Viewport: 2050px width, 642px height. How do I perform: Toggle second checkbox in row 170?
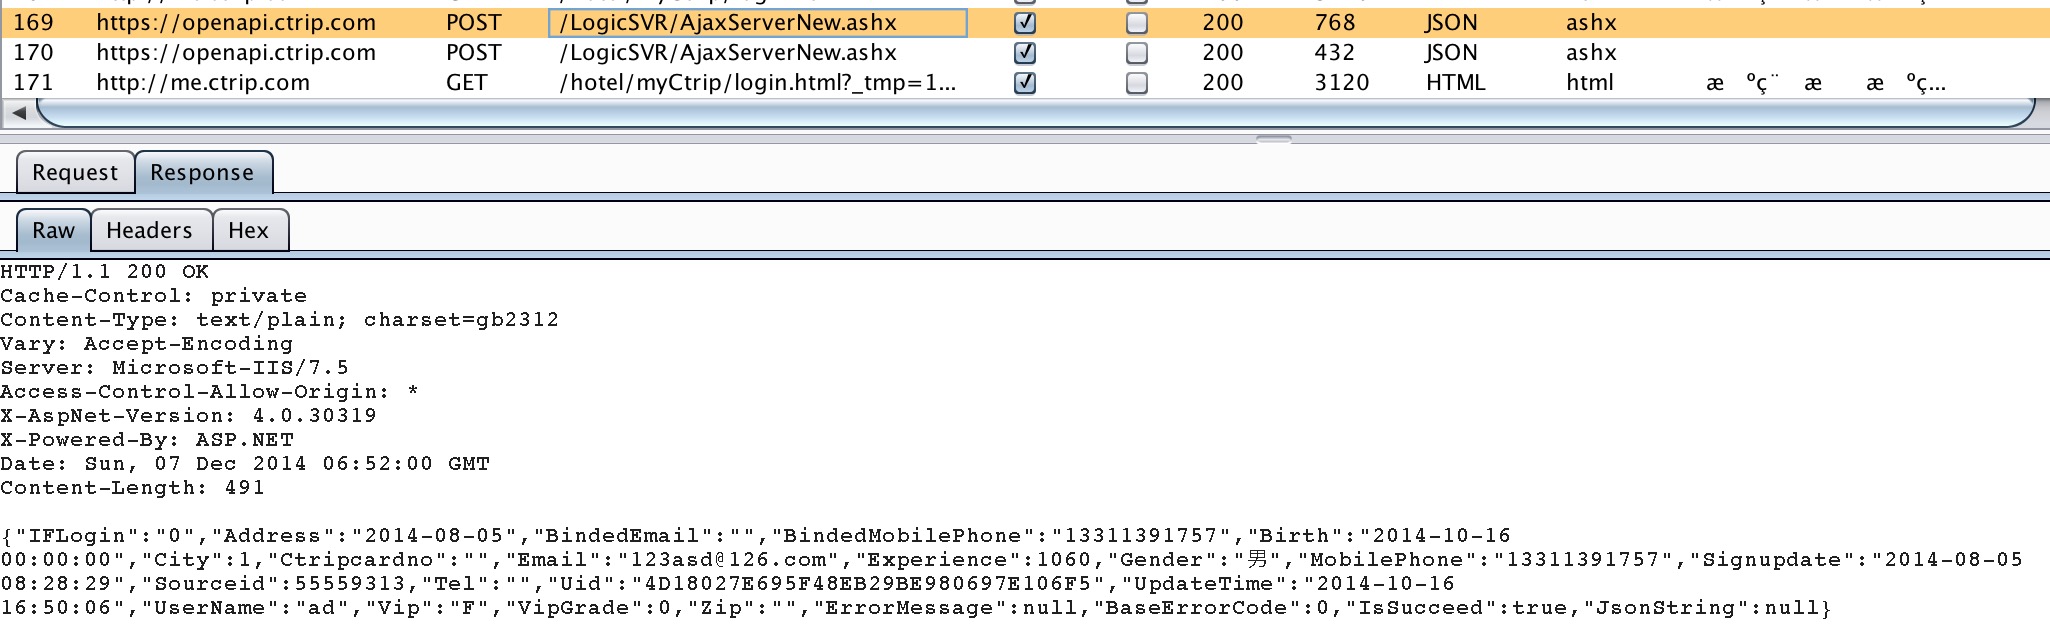click(1137, 53)
